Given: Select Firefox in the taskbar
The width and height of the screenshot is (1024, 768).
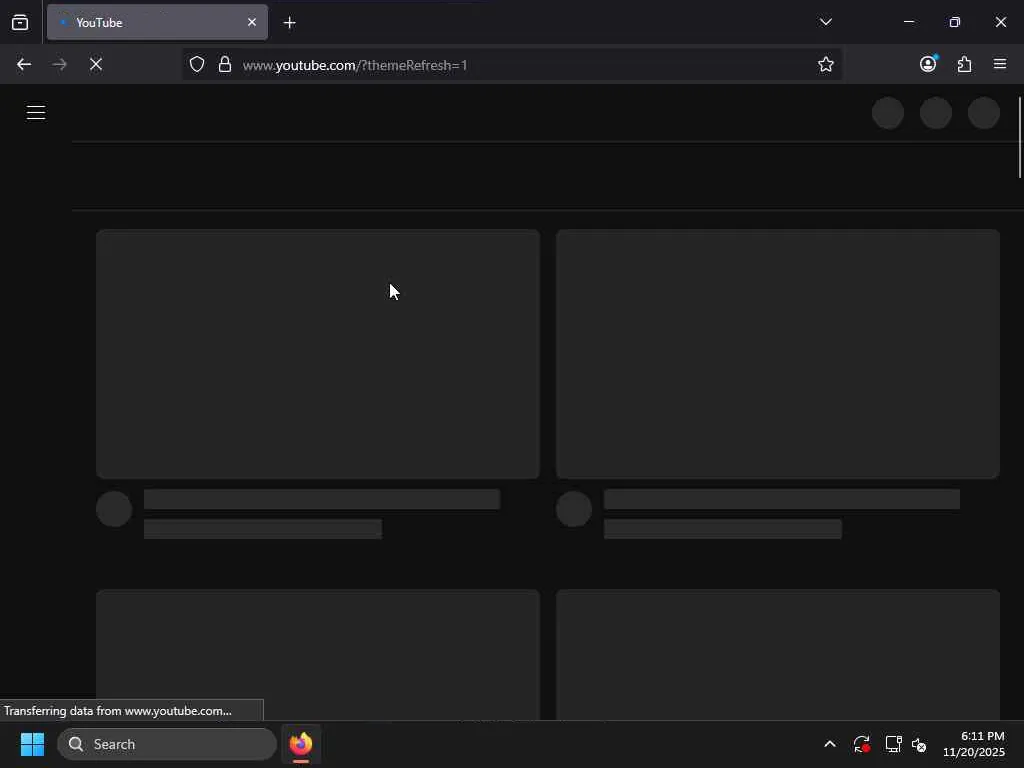Looking at the screenshot, I should tap(301, 744).
